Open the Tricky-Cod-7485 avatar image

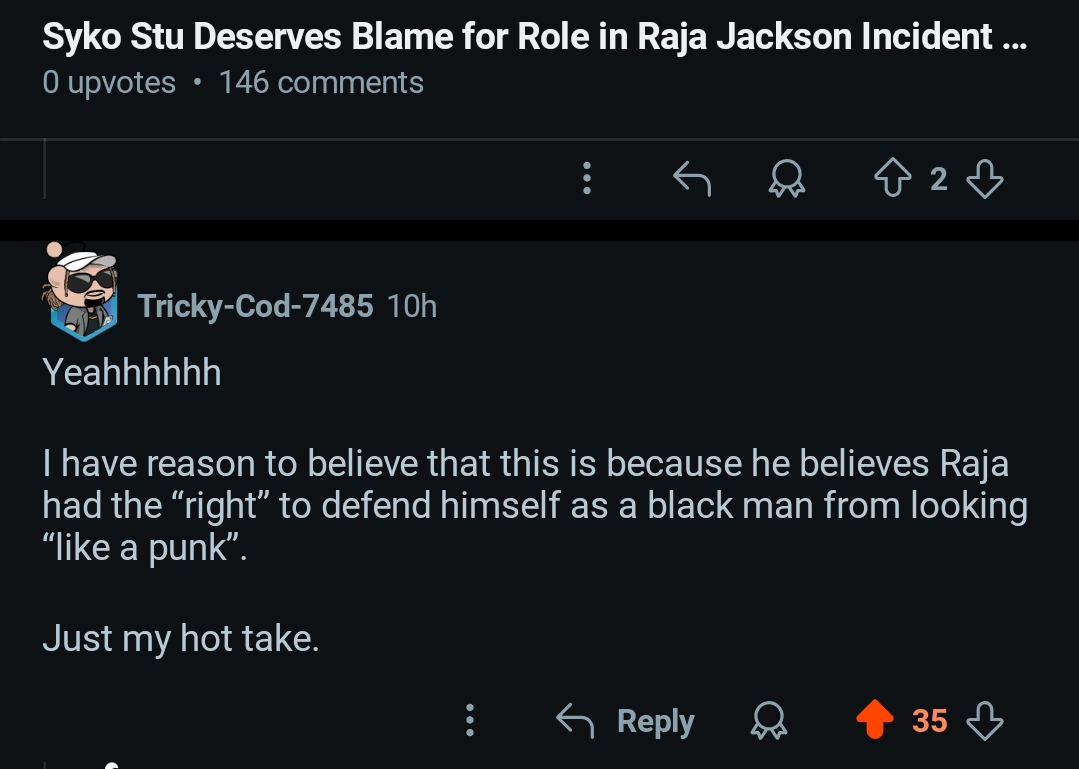coord(82,292)
